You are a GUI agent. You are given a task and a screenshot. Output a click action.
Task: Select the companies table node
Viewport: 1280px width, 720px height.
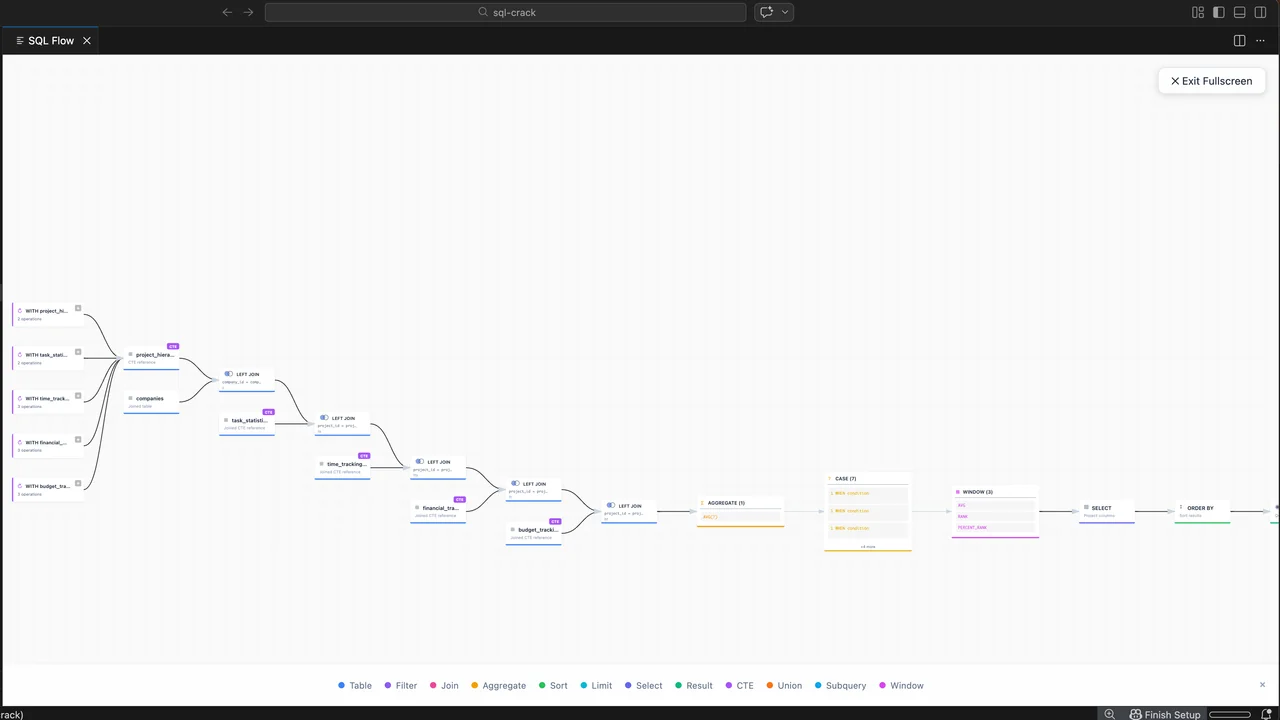coord(152,402)
